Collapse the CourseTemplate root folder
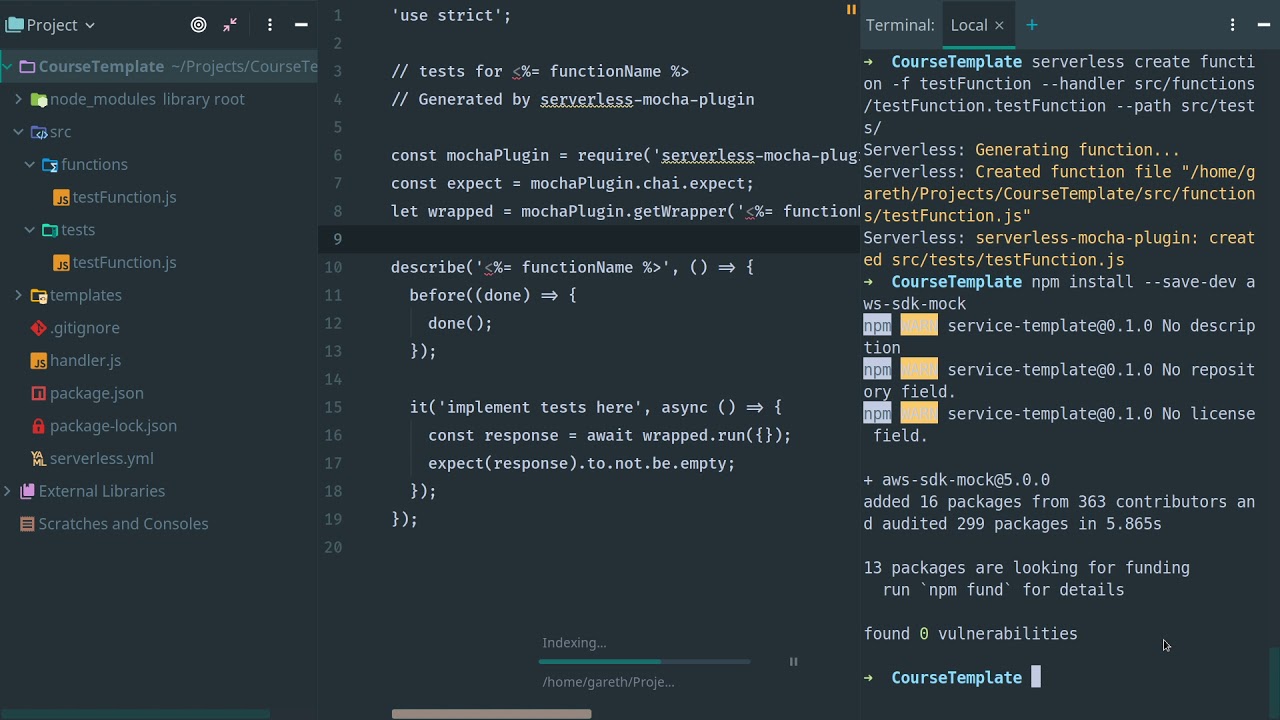 [x=7, y=67]
